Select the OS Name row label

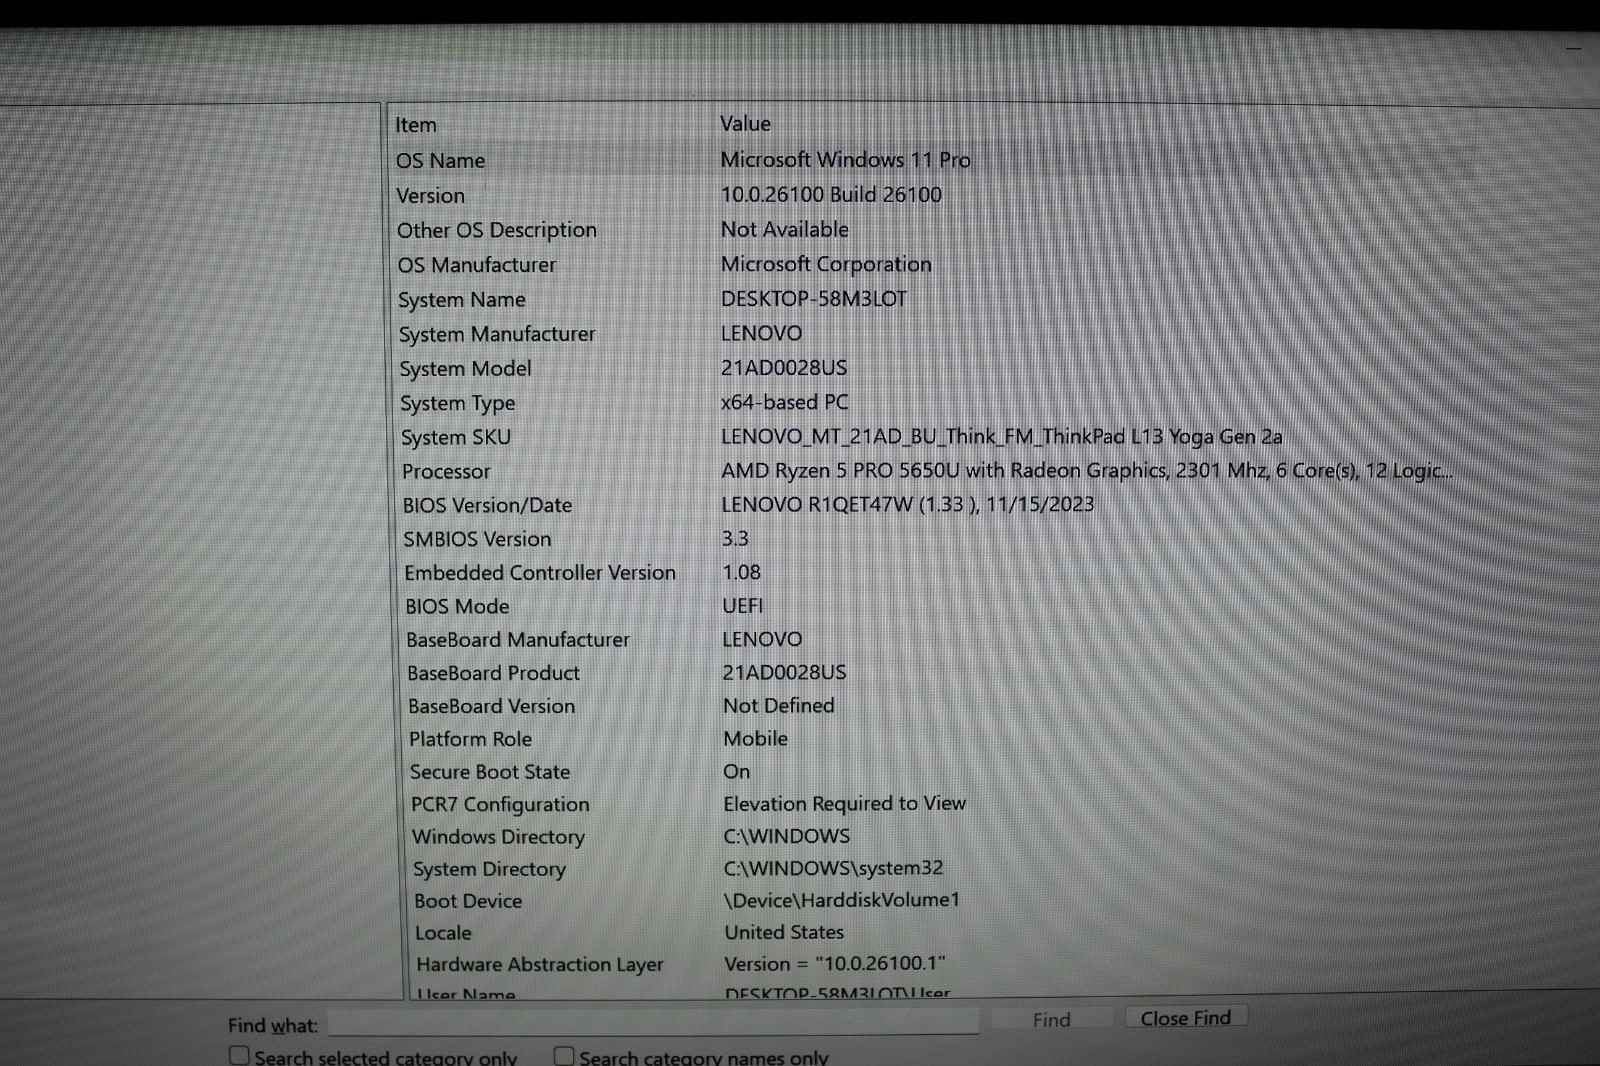(x=440, y=161)
